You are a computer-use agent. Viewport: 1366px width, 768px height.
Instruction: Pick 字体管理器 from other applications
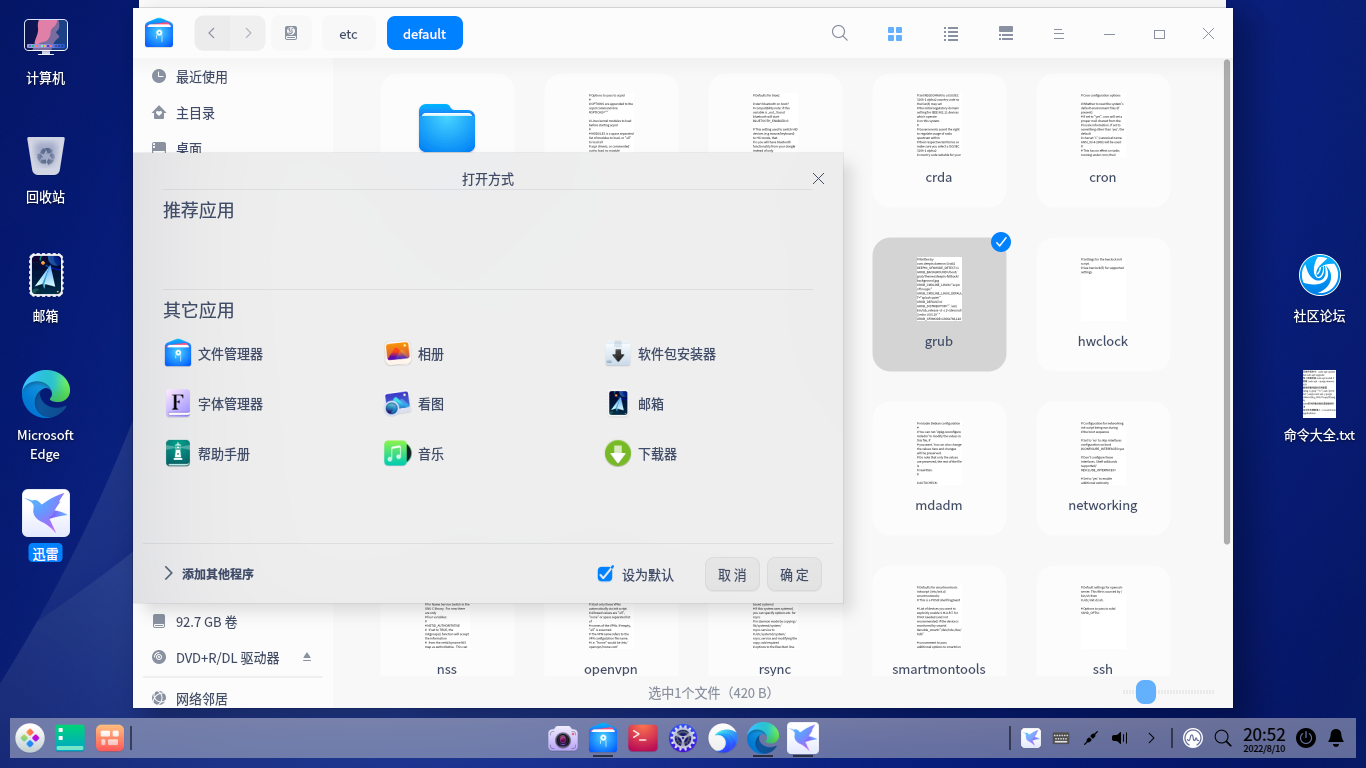[228, 403]
